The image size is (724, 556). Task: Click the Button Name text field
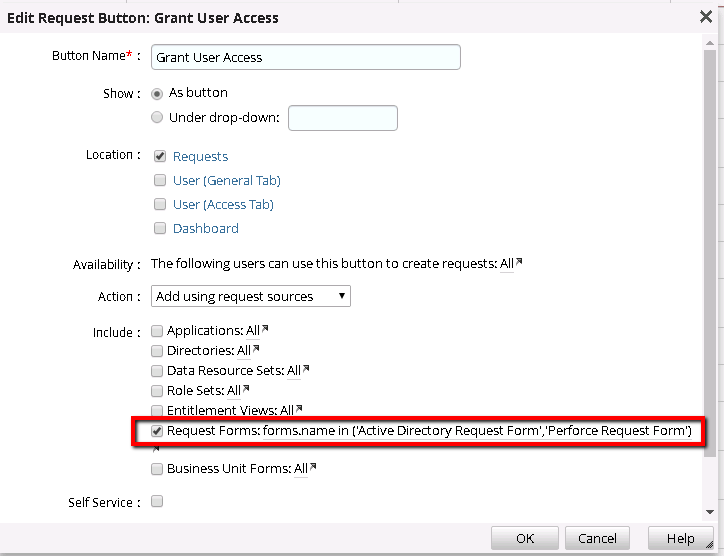coord(306,57)
